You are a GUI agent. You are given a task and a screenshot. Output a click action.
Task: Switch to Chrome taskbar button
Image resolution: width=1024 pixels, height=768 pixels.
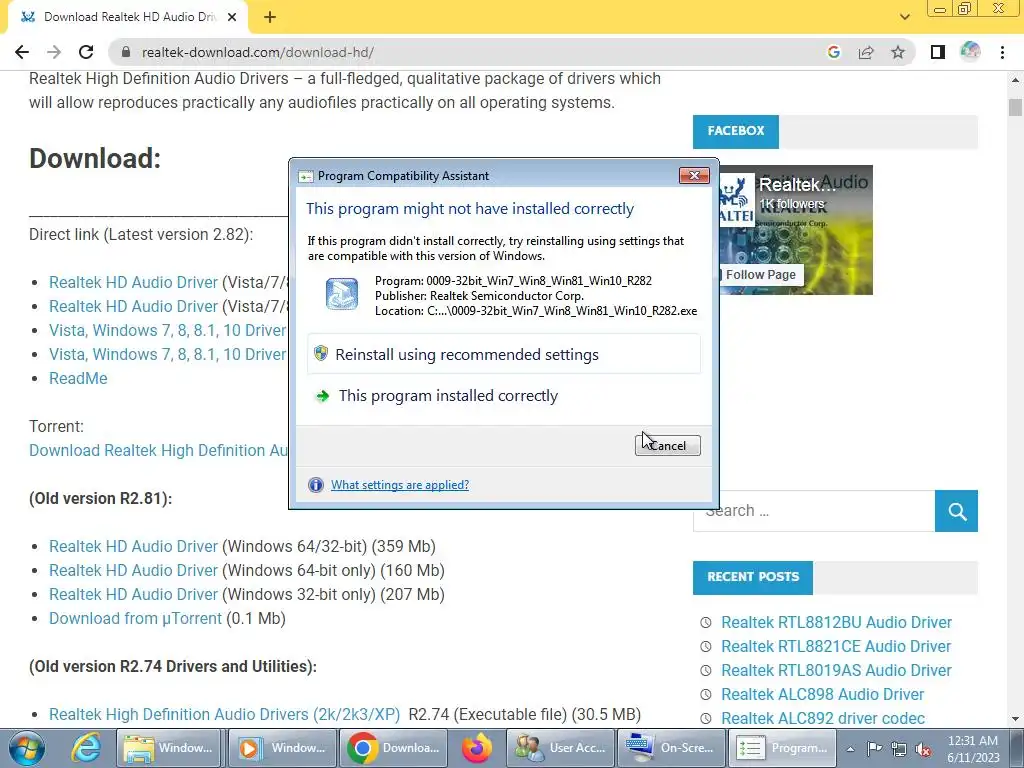[x=394, y=748]
